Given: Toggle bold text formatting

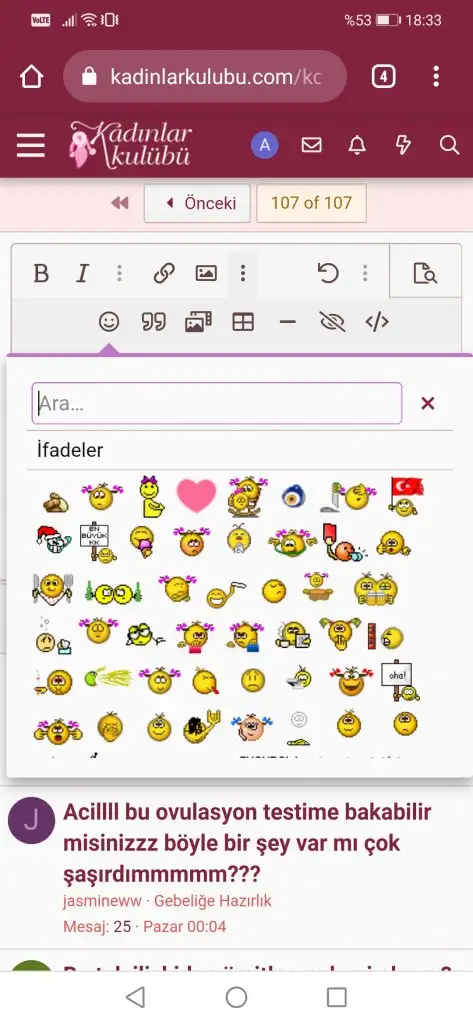Looking at the screenshot, I should pyautogui.click(x=41, y=273).
